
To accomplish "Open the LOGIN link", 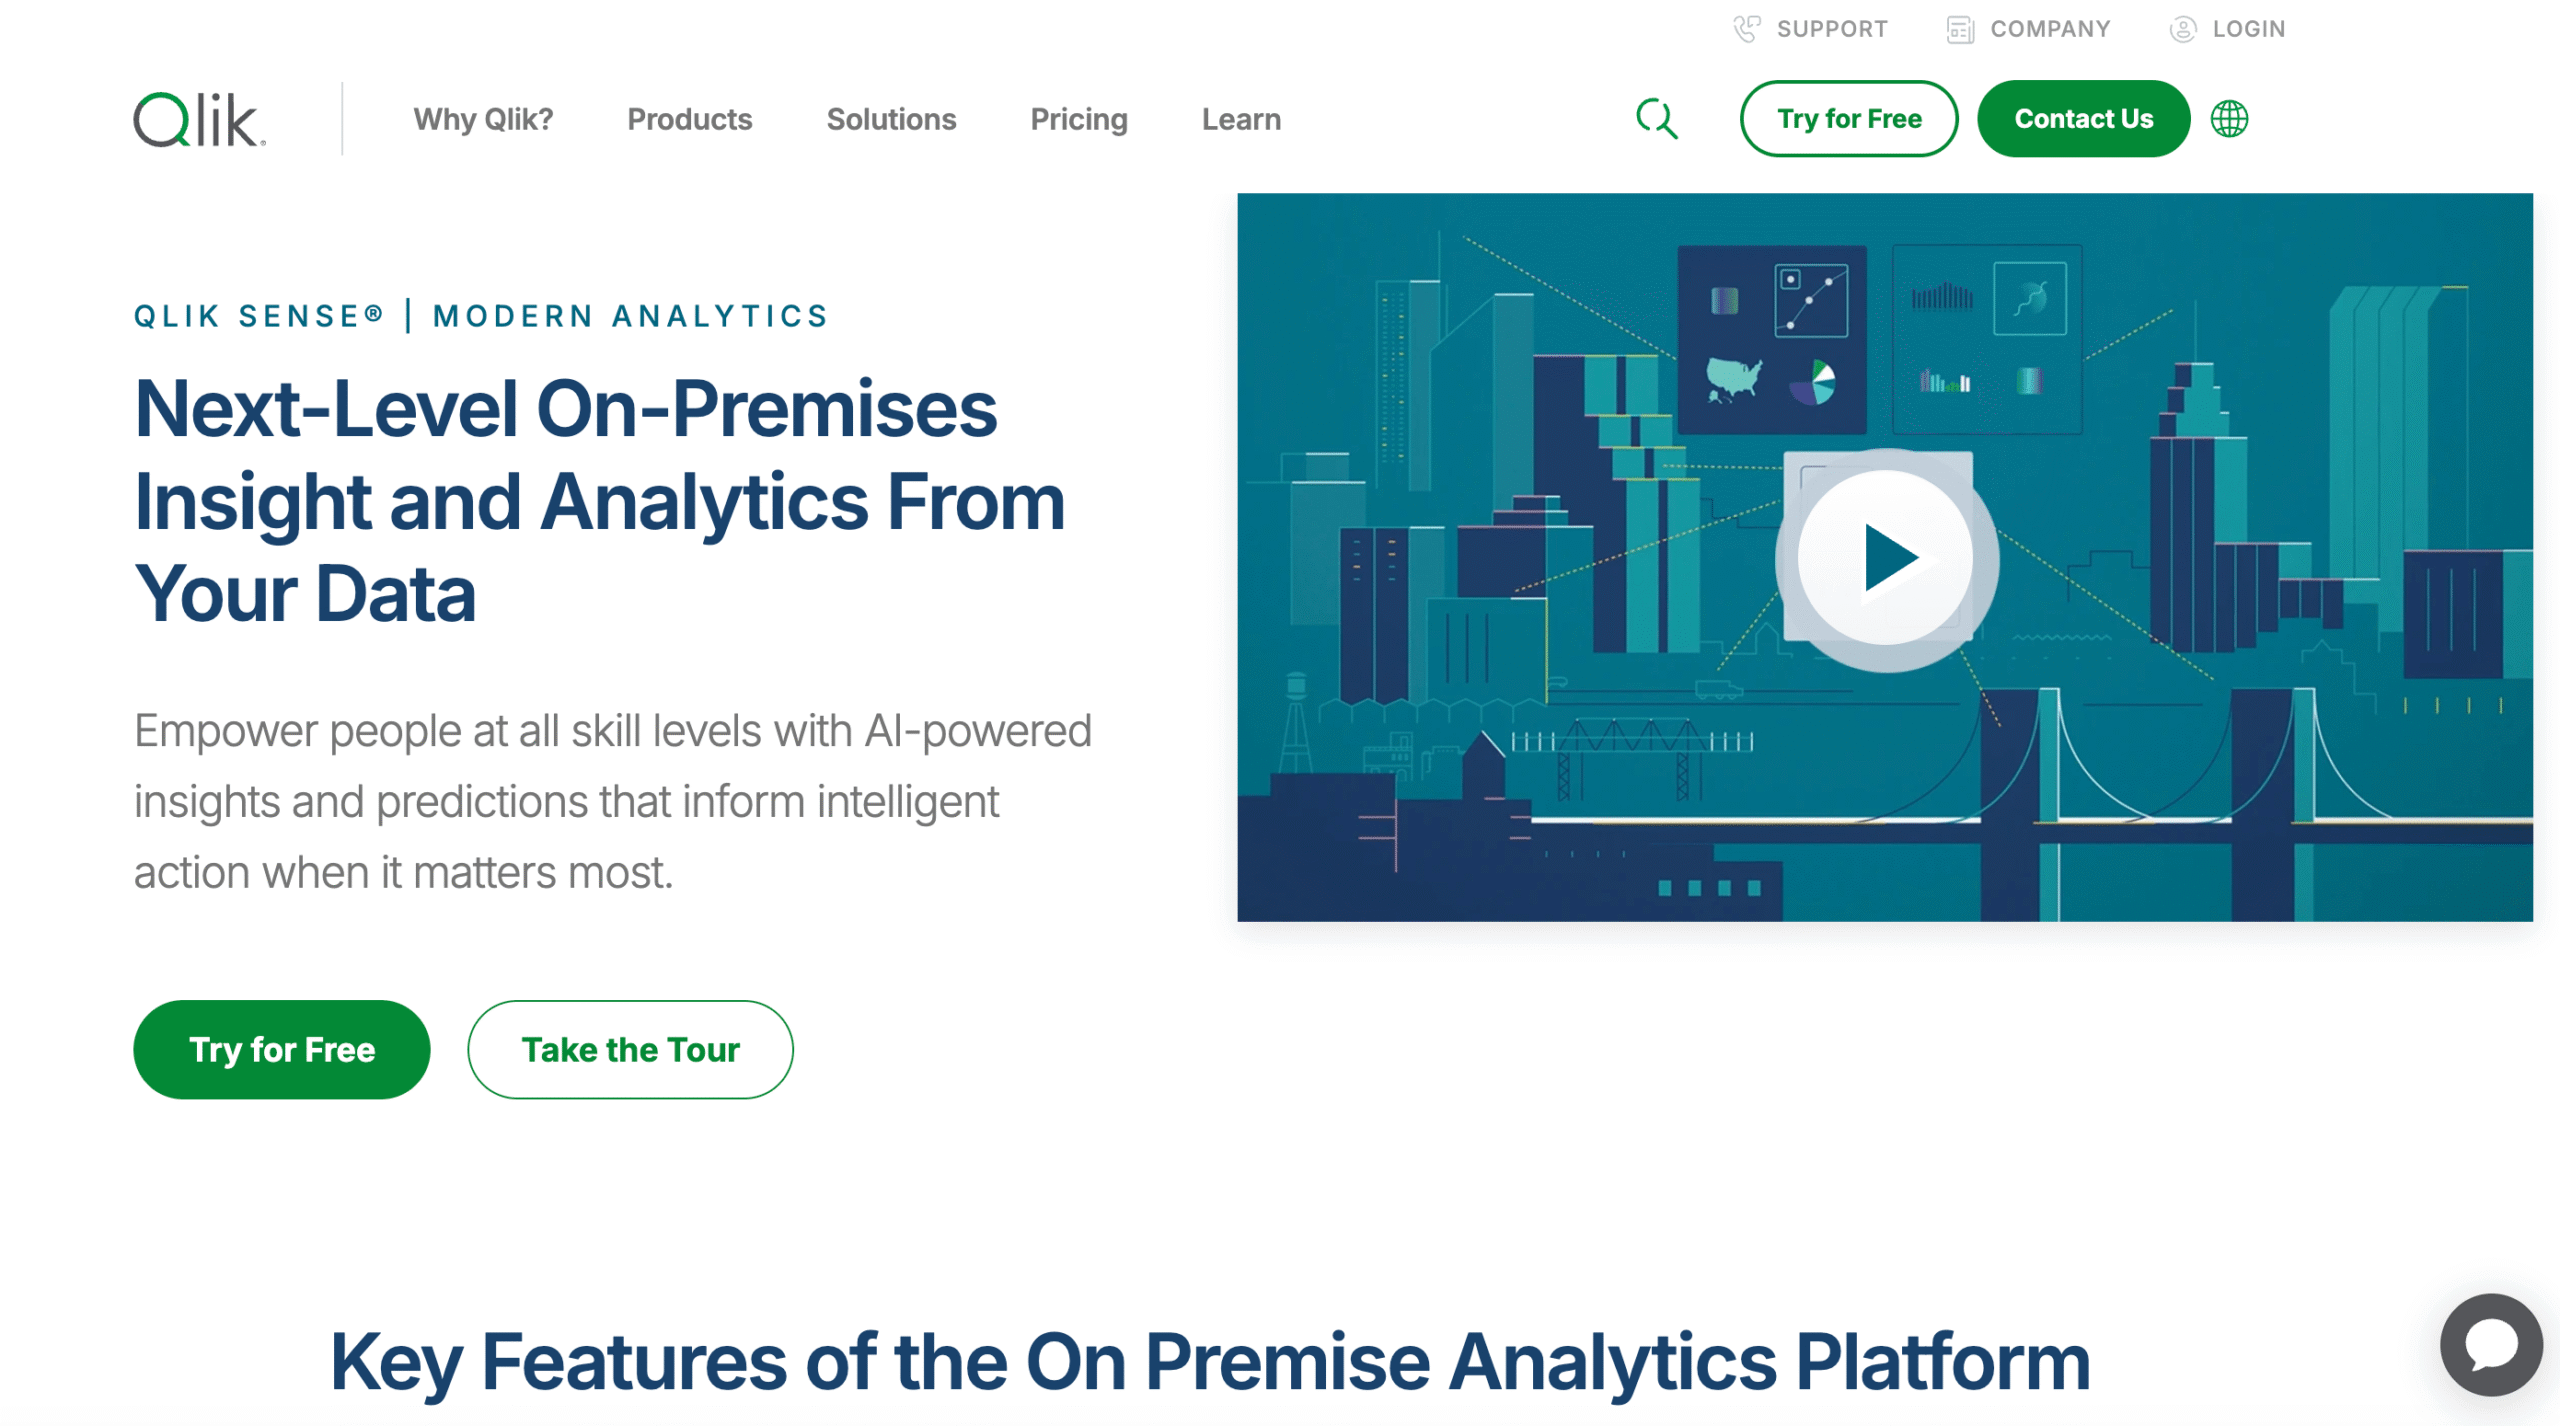I will pos(2248,28).
